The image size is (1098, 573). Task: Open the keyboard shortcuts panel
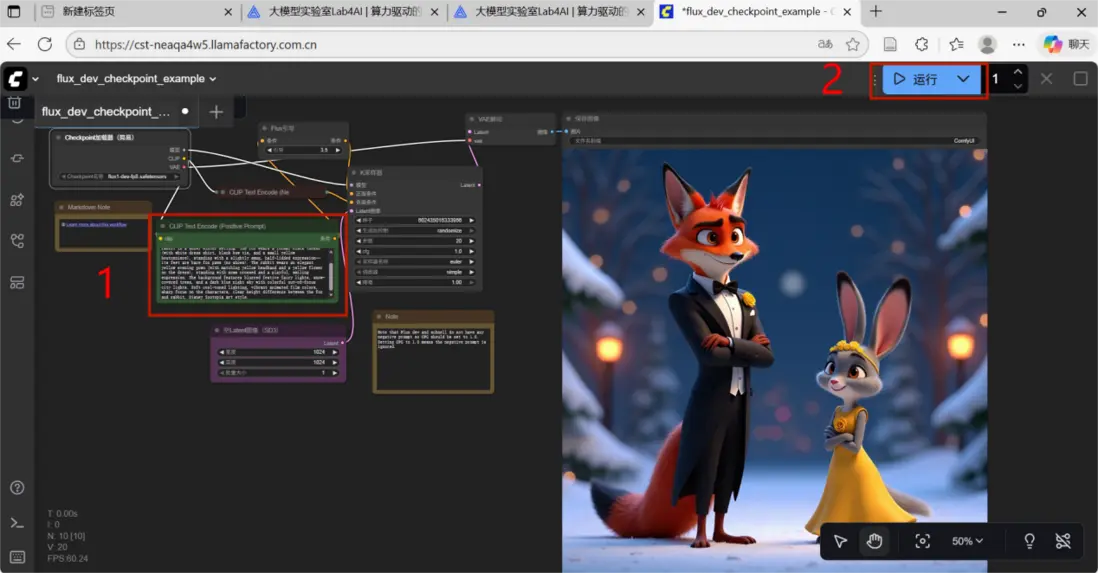point(17,556)
